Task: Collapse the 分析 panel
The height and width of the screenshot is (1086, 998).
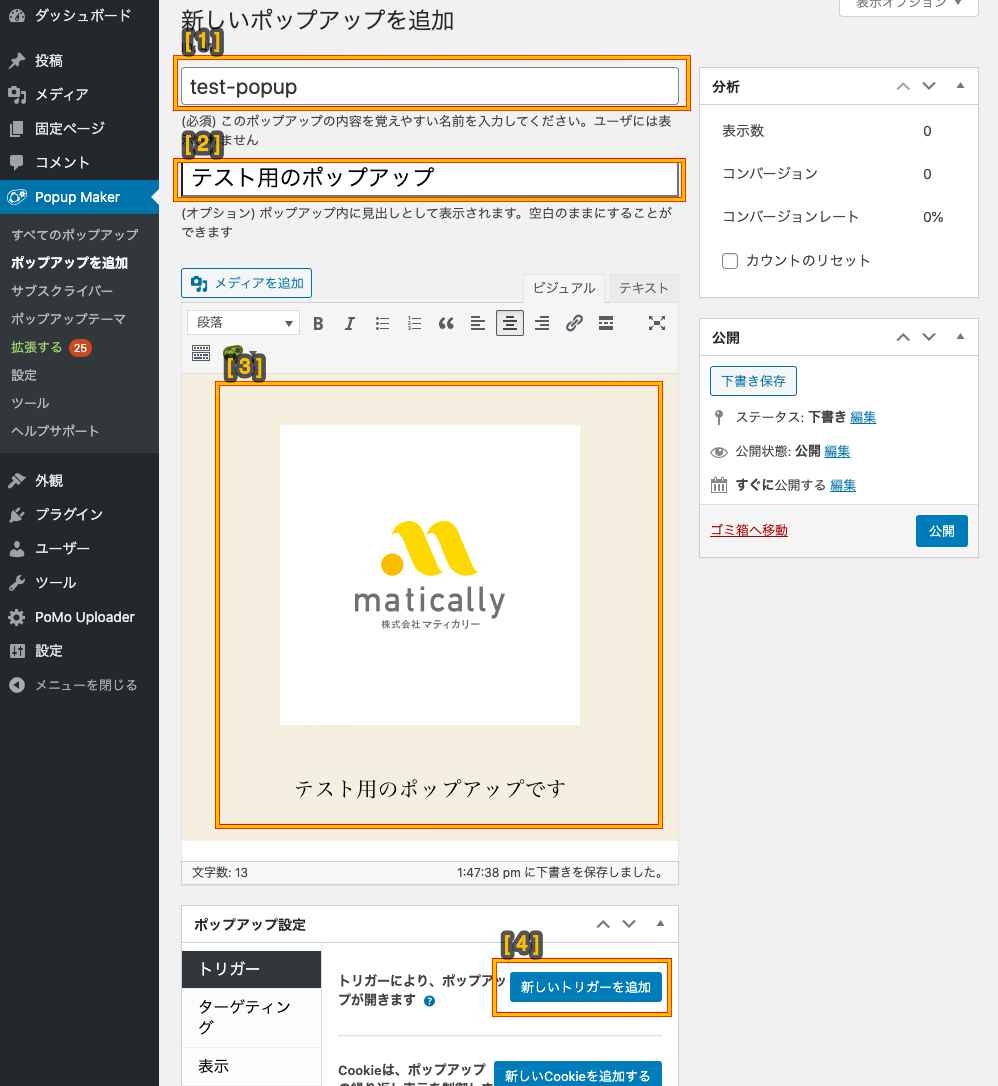Action: [x=960, y=86]
